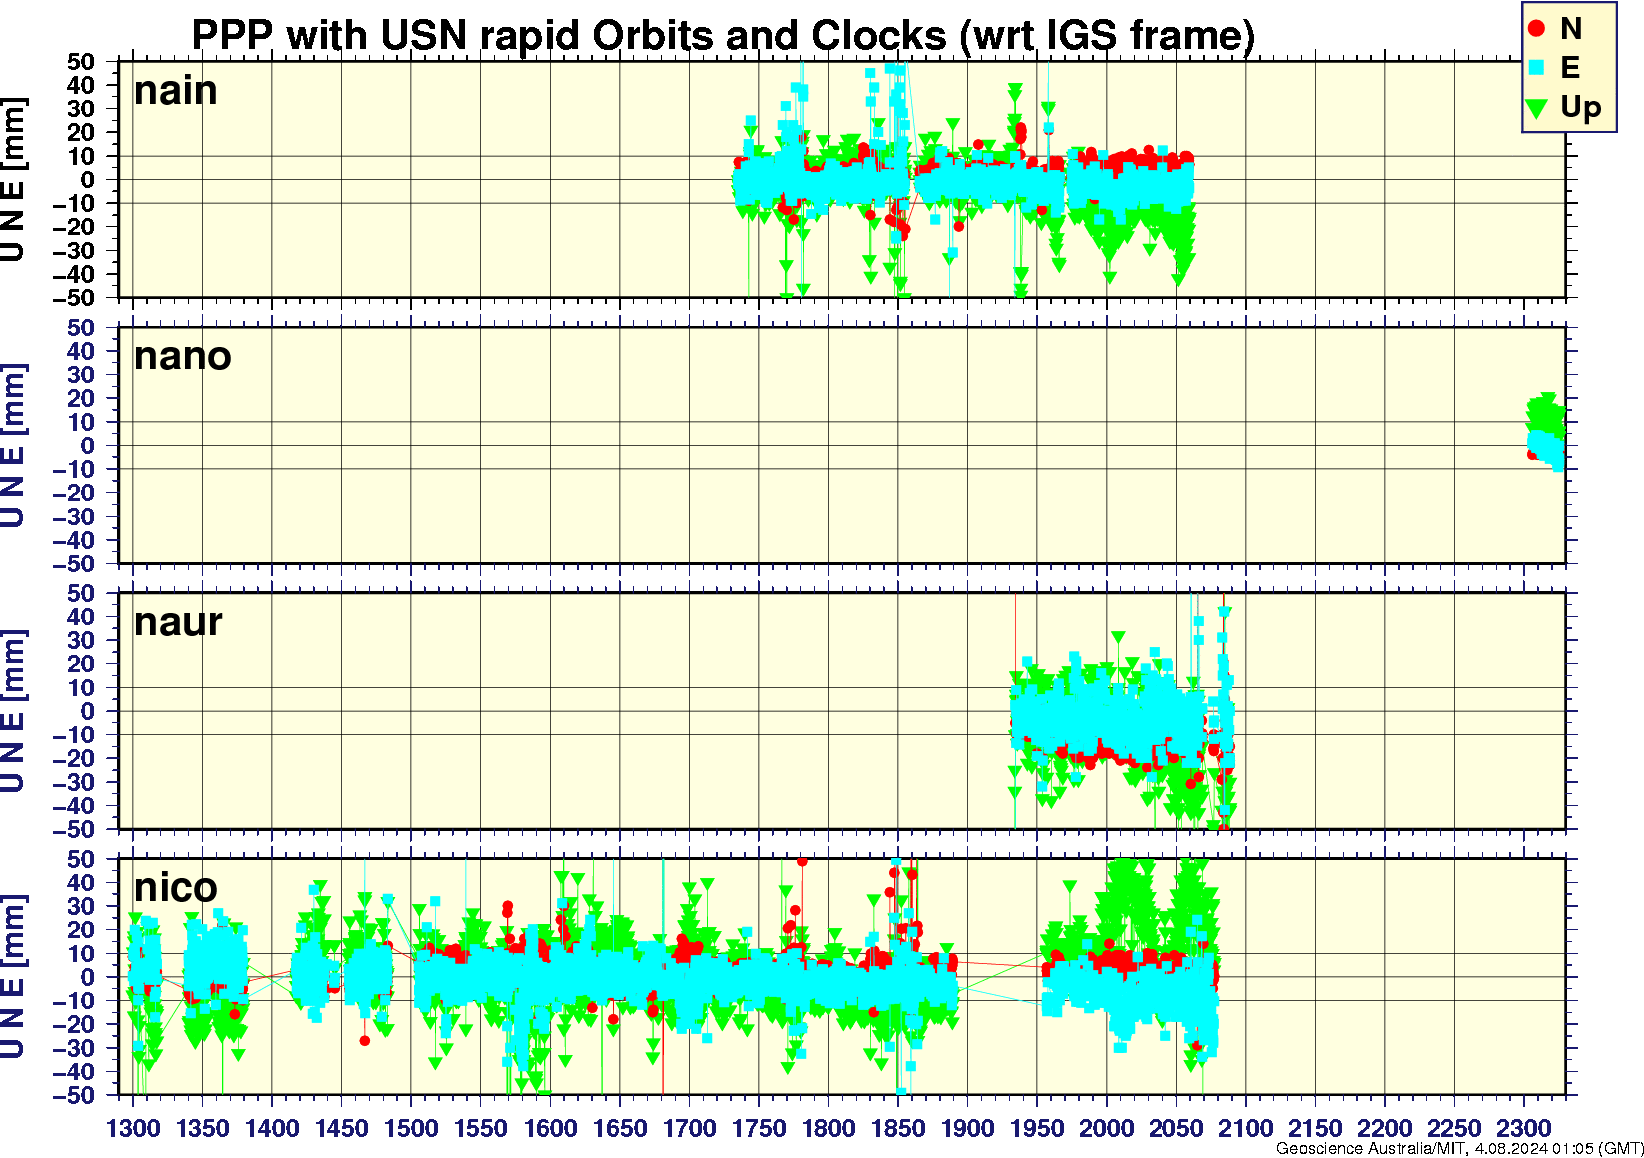This screenshot has width=1644, height=1158.
Task: Click the 'naur' station label
Action: point(178,622)
